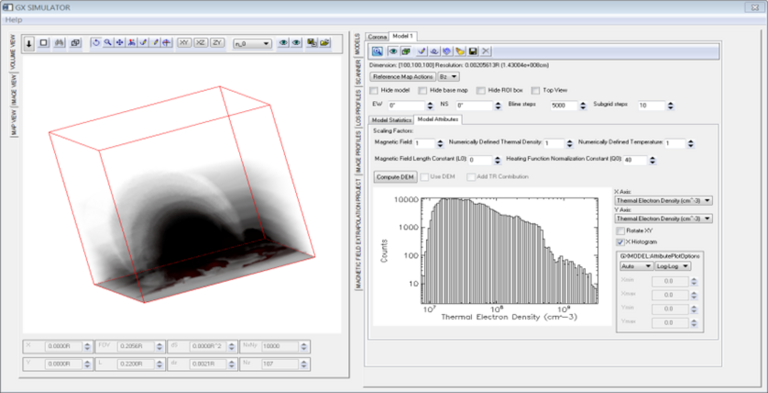The width and height of the screenshot is (768, 393).
Task: Check the Hide ROI box option
Action: (x=480, y=91)
